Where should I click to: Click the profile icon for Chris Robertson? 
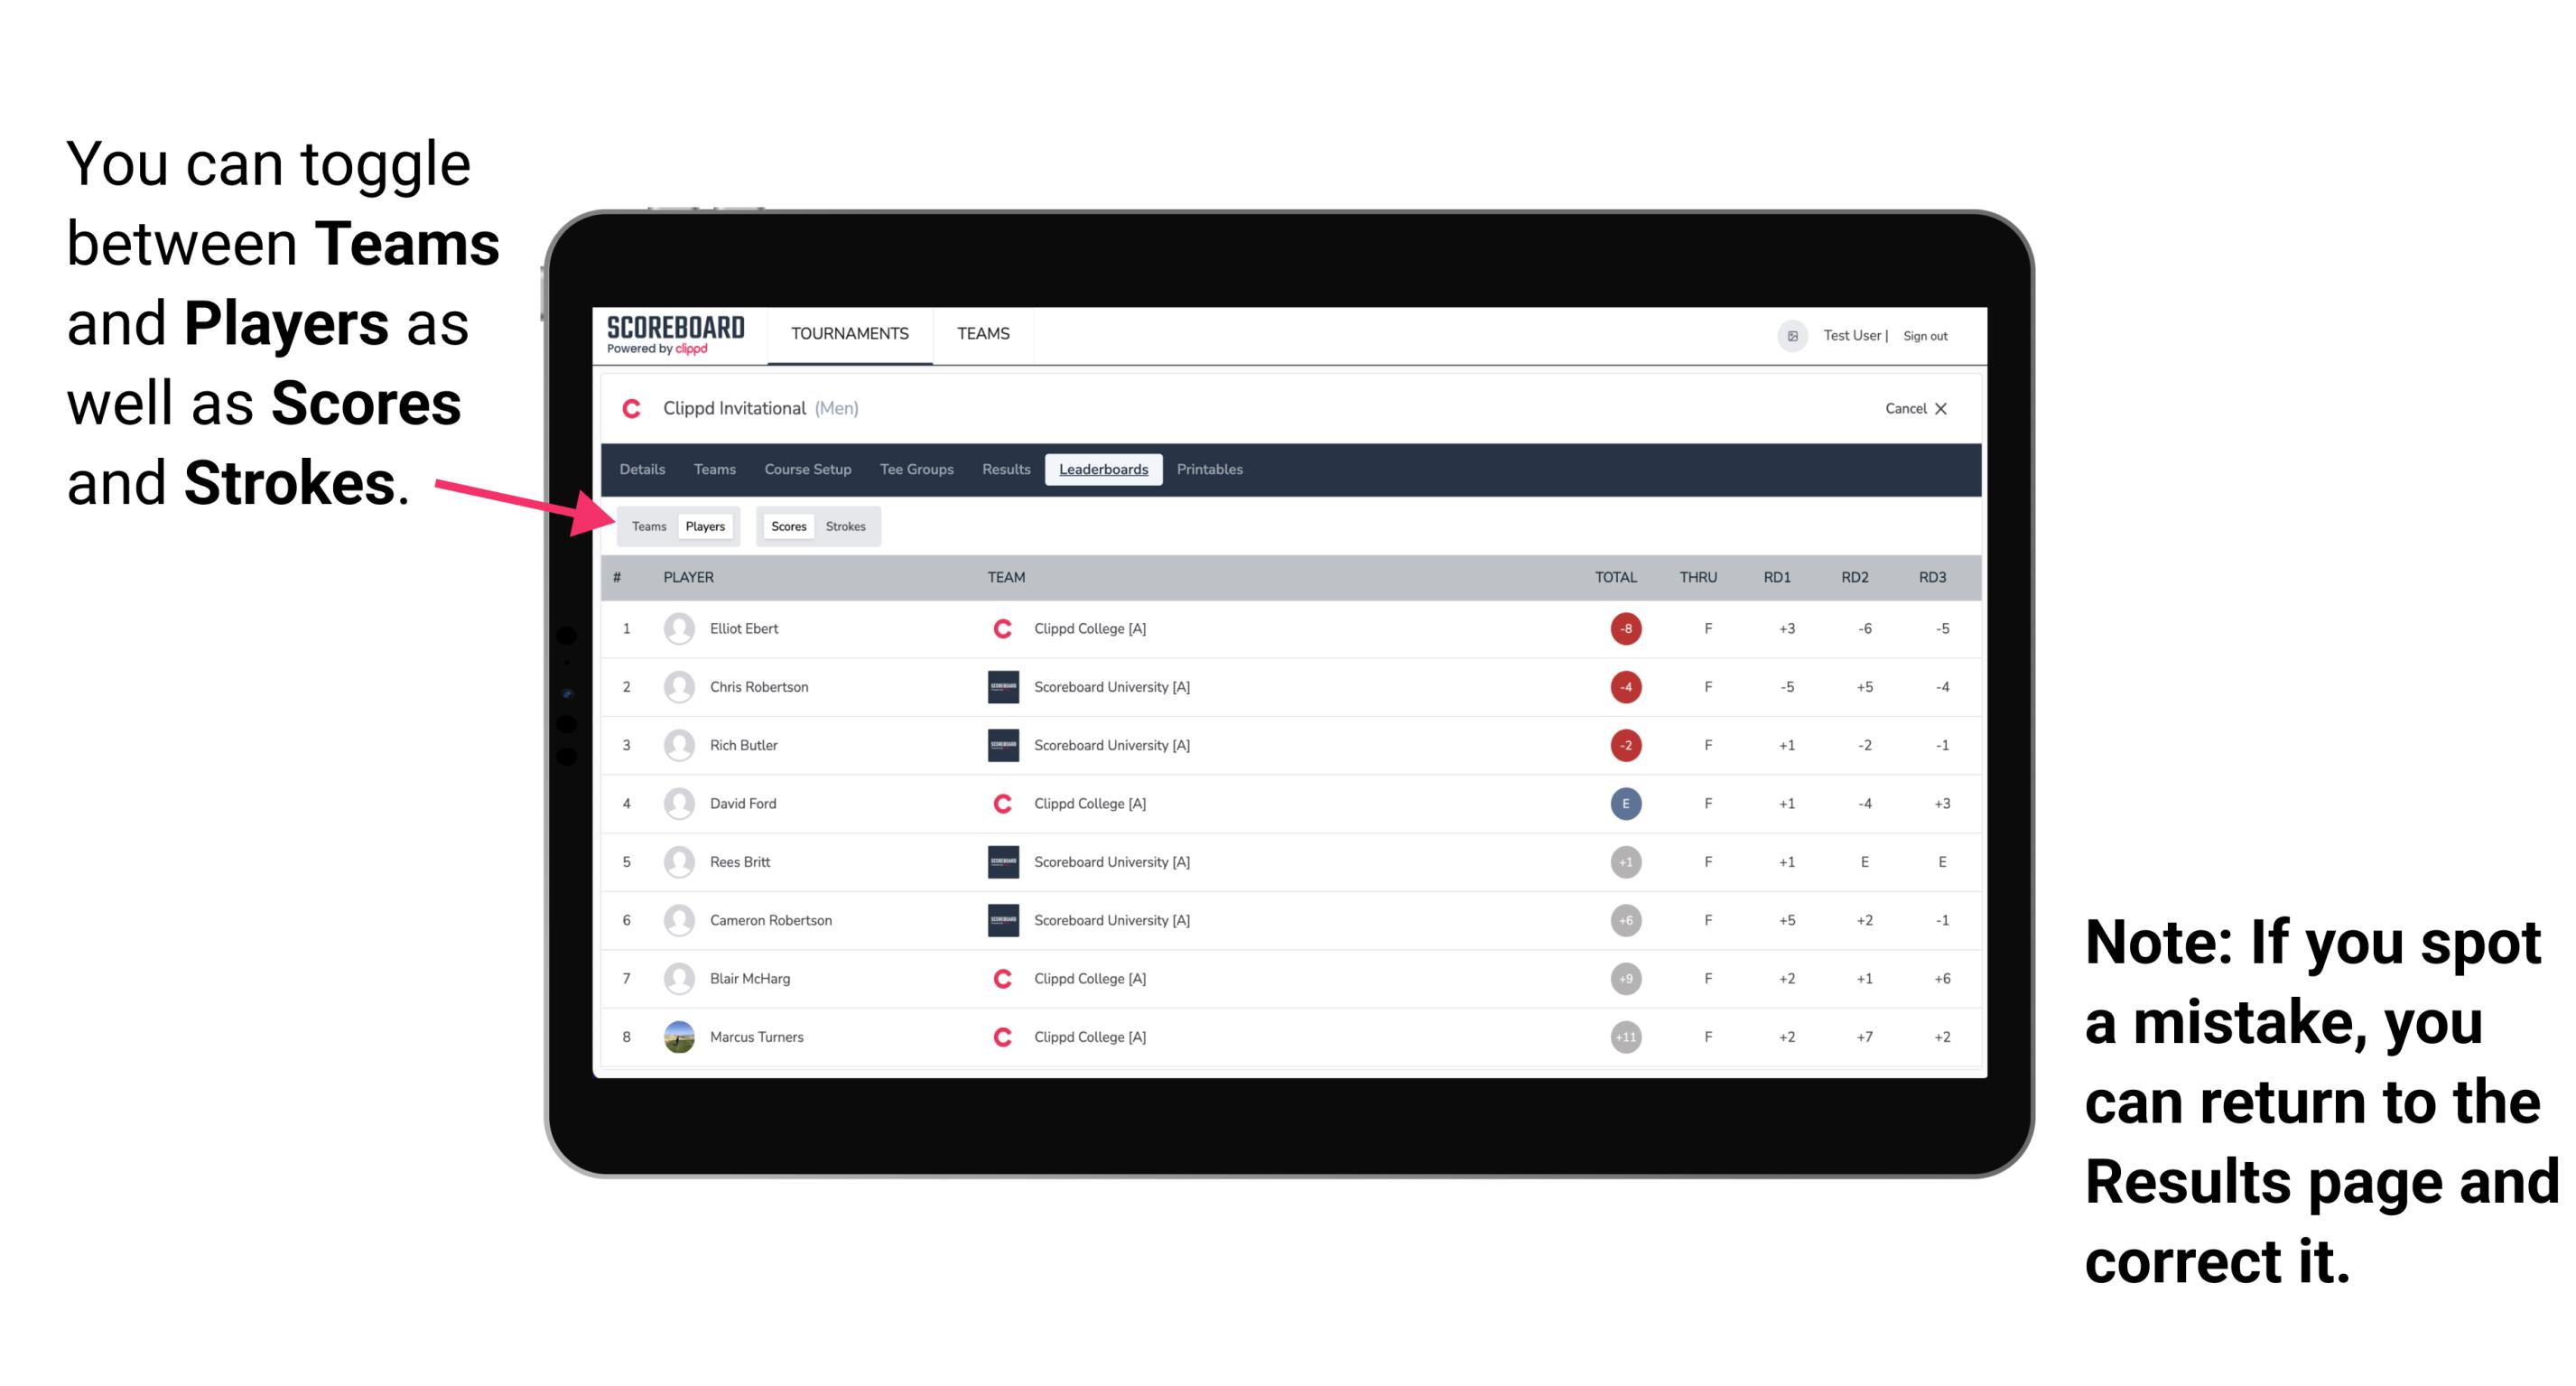point(679,688)
